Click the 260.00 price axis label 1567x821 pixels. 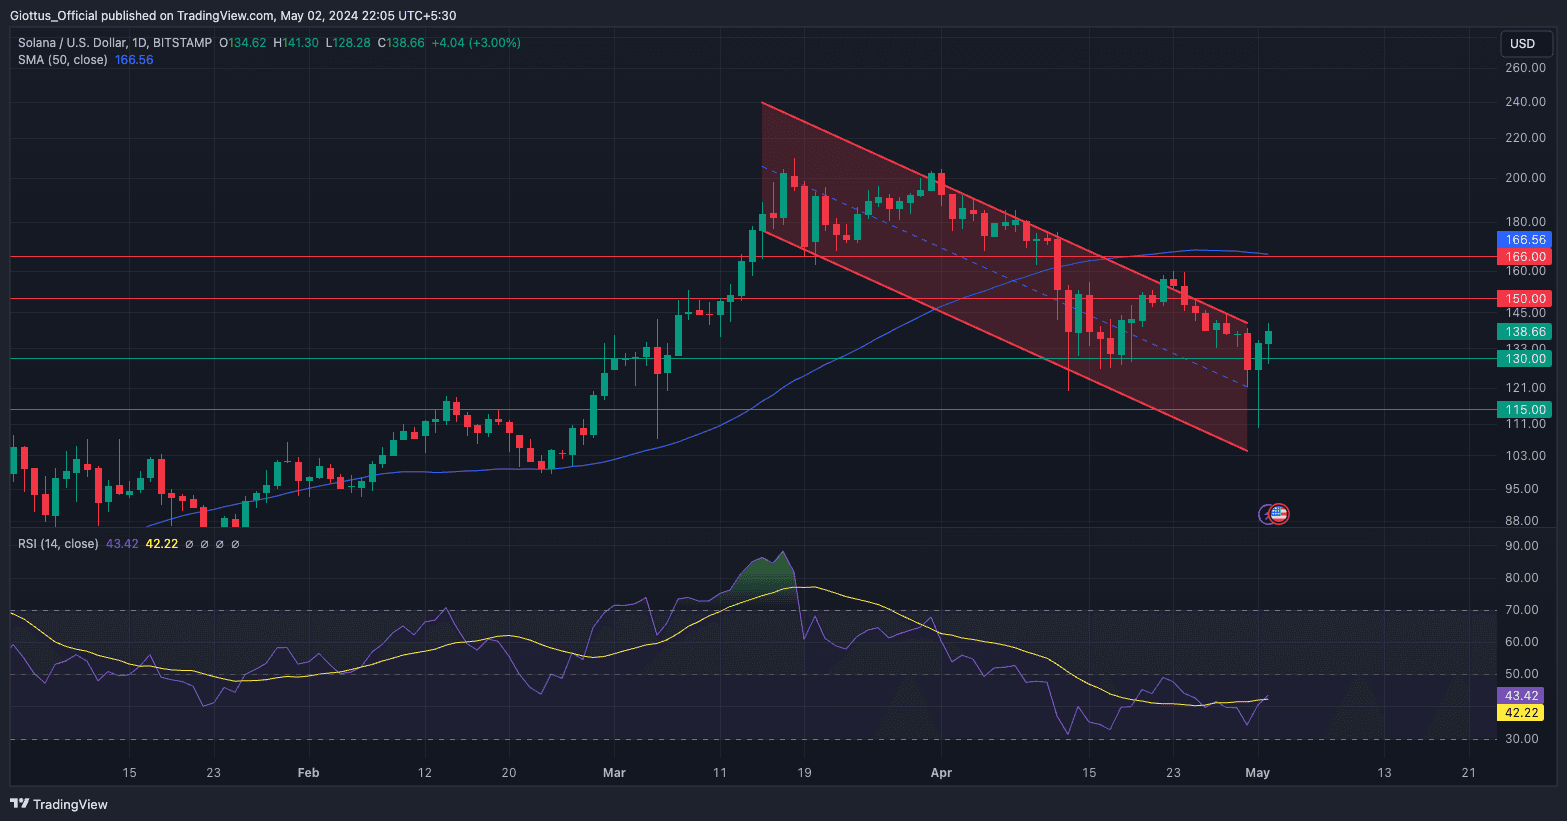click(x=1525, y=68)
